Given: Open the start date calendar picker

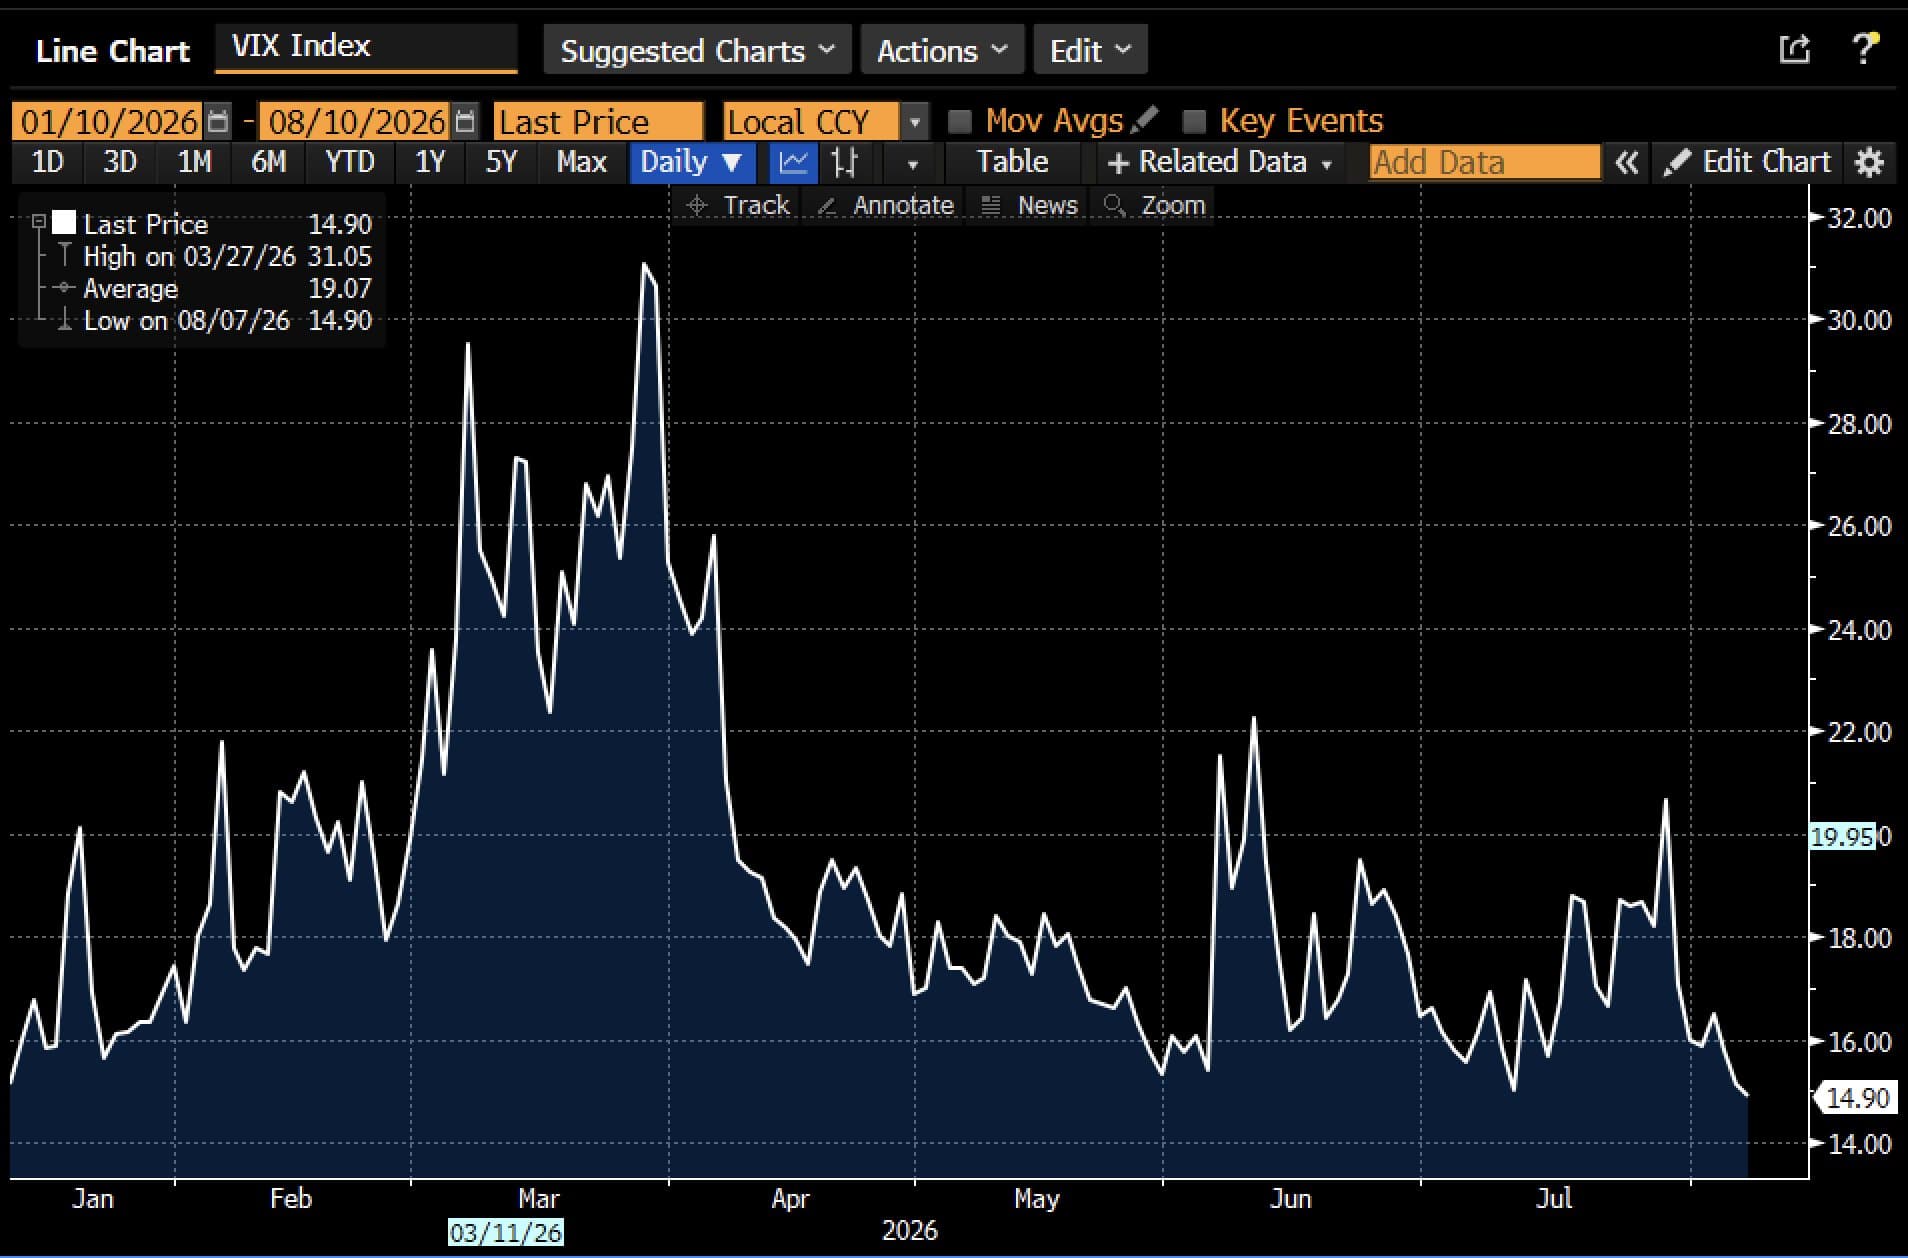Looking at the screenshot, I should pyautogui.click(x=218, y=122).
